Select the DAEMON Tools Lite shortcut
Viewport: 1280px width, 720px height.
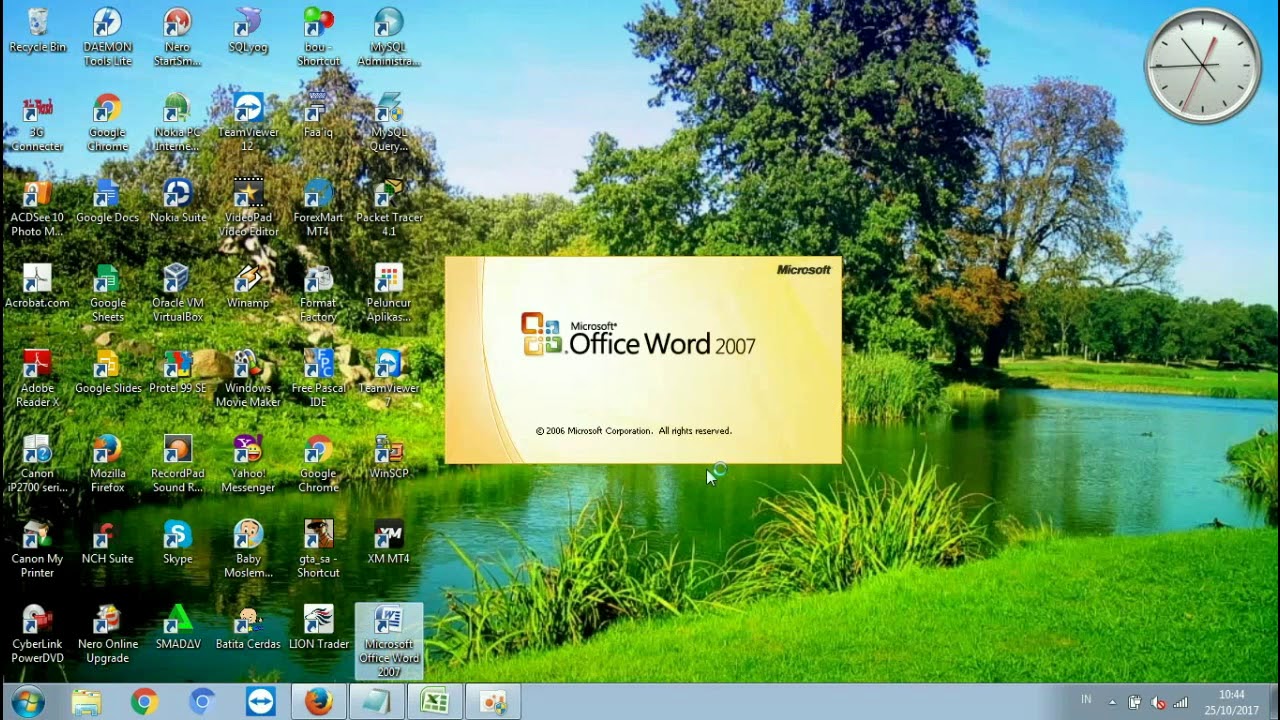coord(107,37)
